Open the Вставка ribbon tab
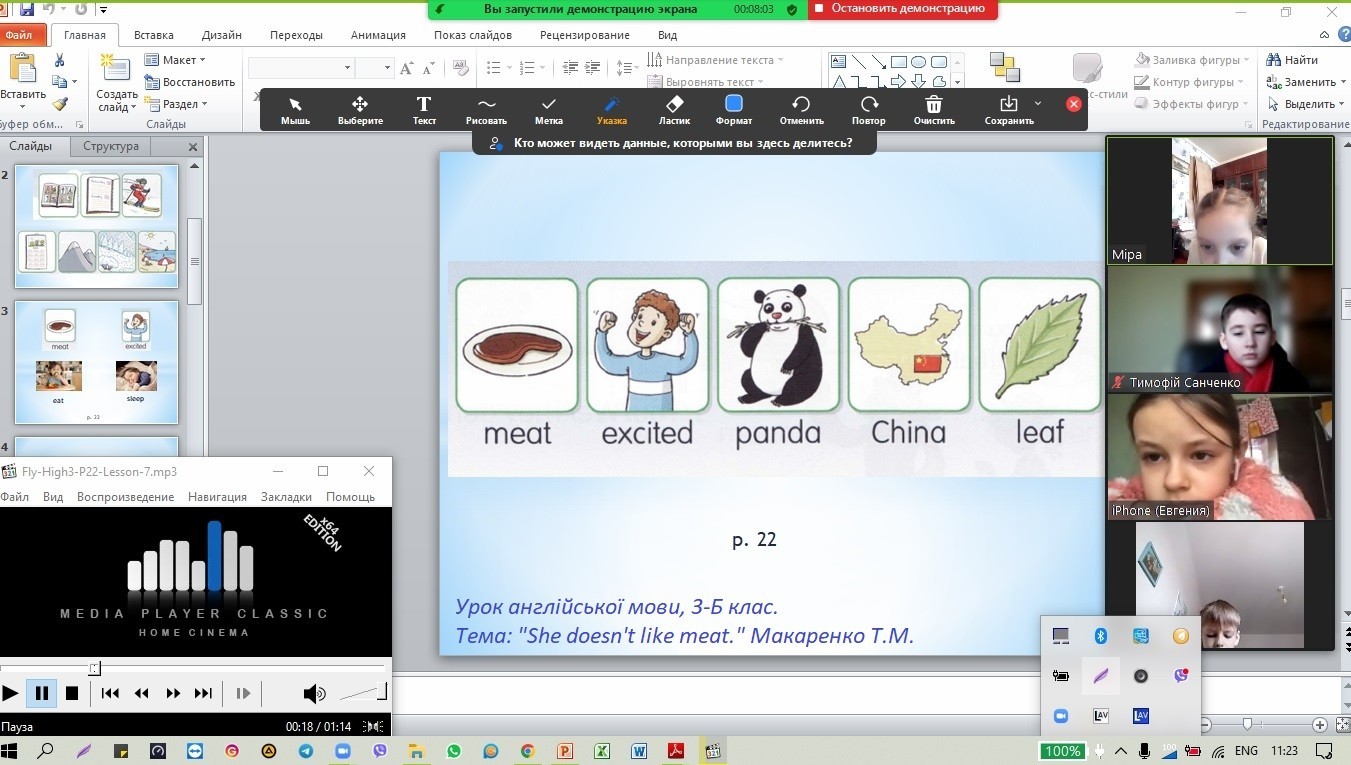1351x765 pixels. point(153,35)
